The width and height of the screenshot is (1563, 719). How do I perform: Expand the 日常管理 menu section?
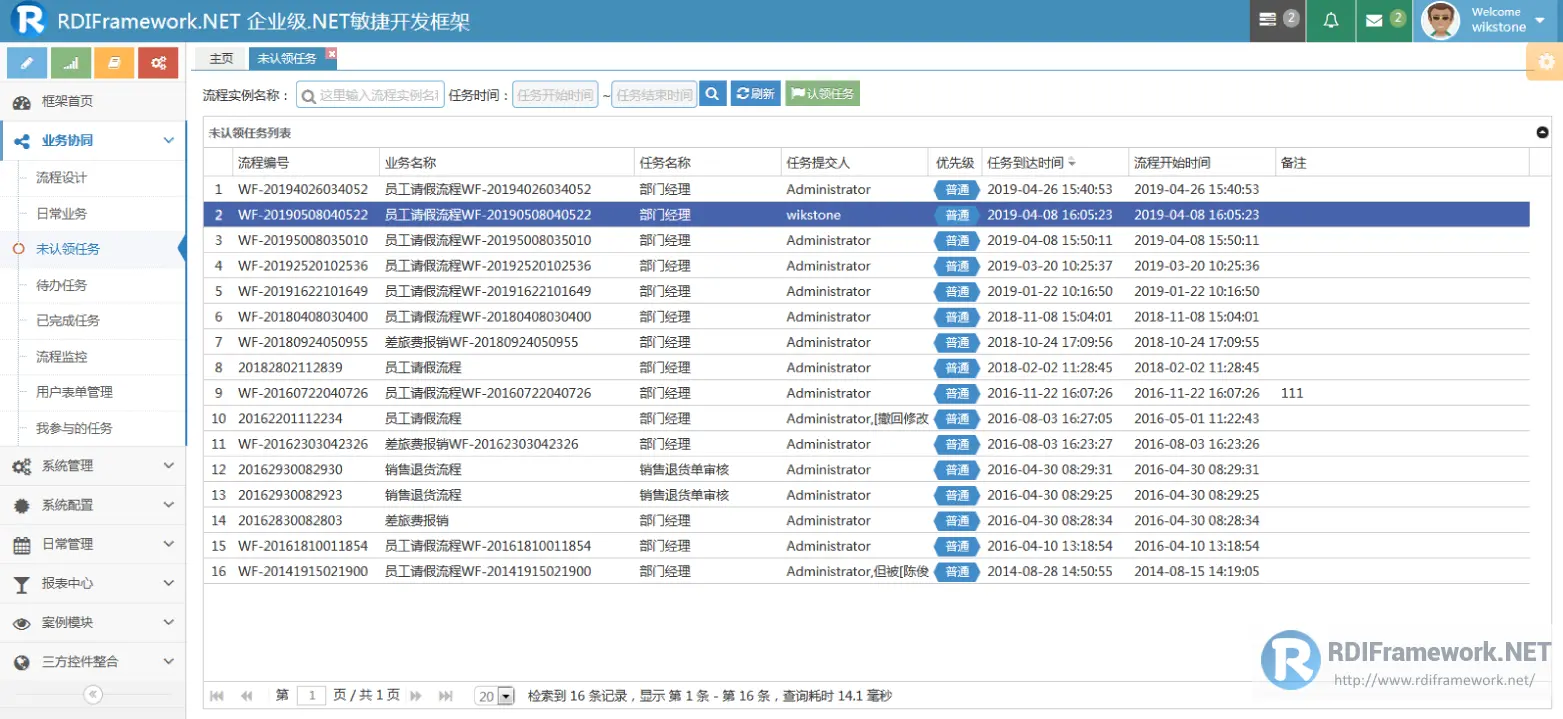point(93,544)
